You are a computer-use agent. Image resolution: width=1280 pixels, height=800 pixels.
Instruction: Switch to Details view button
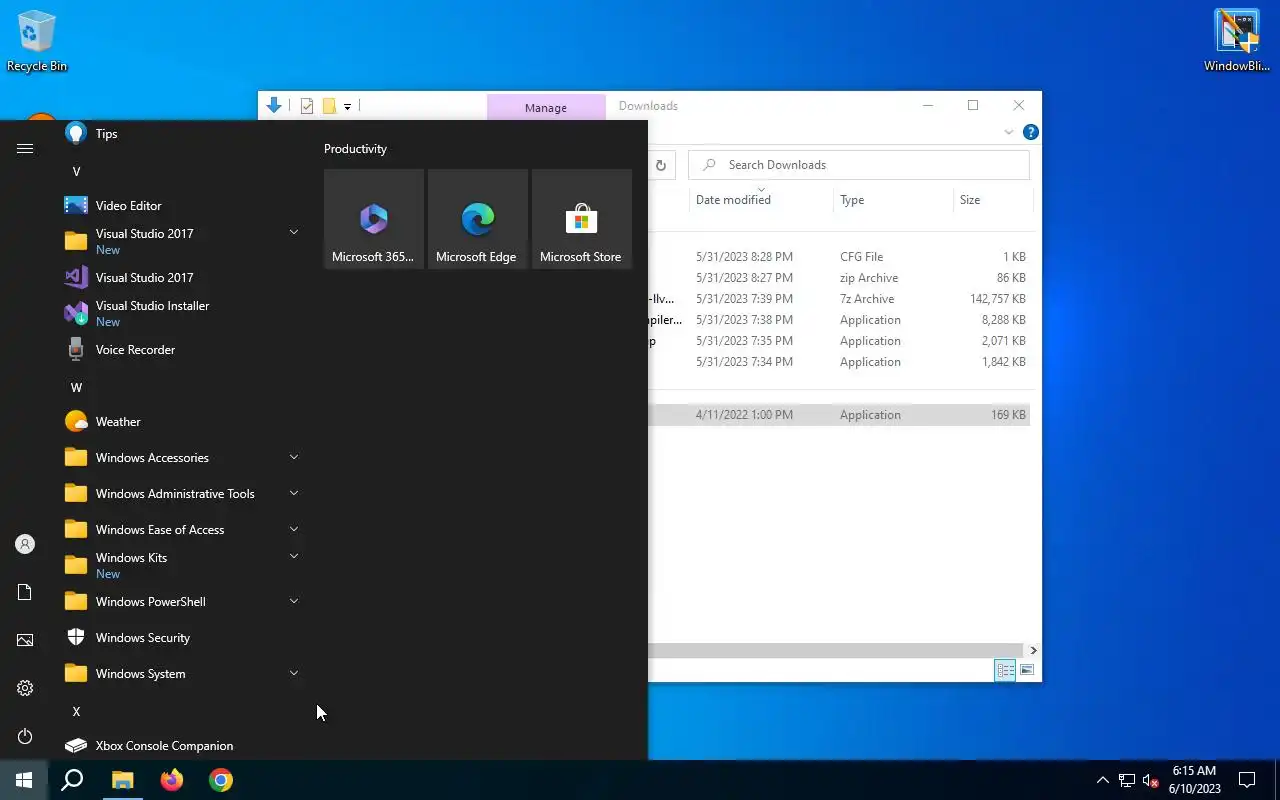(1005, 670)
